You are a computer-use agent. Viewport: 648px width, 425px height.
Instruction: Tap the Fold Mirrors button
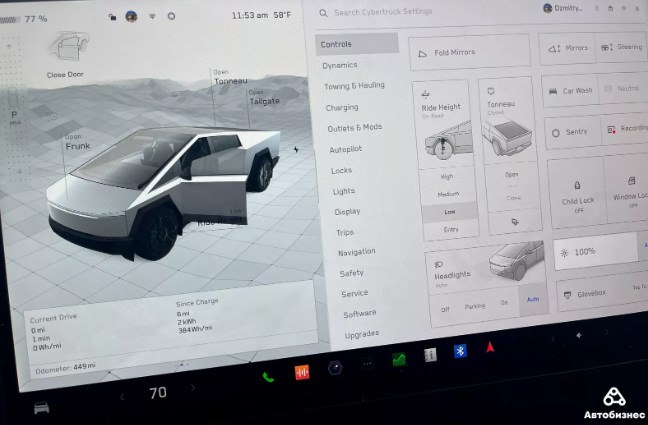pos(469,53)
